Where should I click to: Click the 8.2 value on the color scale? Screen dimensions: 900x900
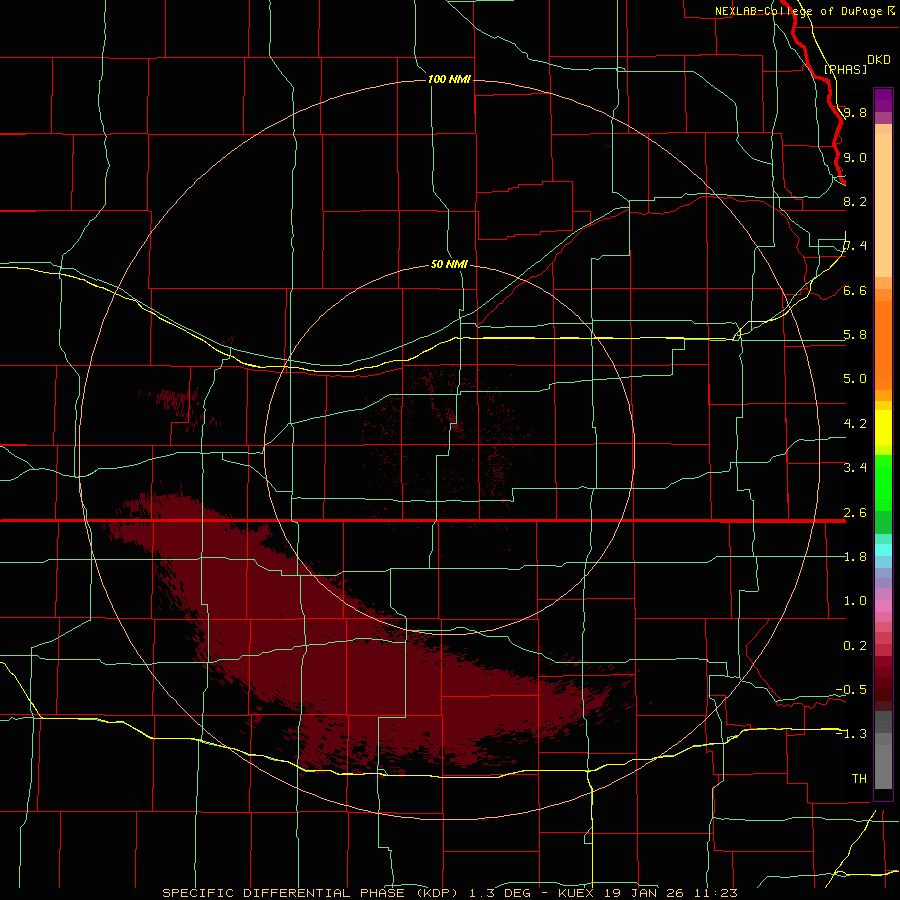tap(855, 201)
